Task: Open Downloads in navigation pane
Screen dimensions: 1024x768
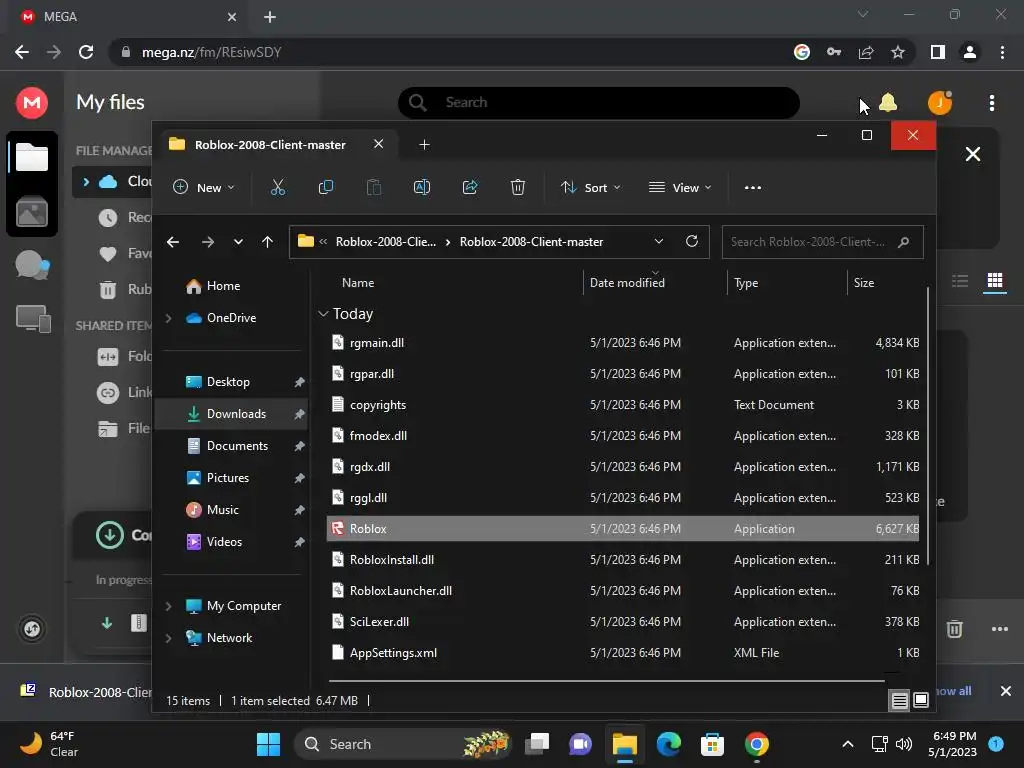Action: pyautogui.click(x=231, y=414)
